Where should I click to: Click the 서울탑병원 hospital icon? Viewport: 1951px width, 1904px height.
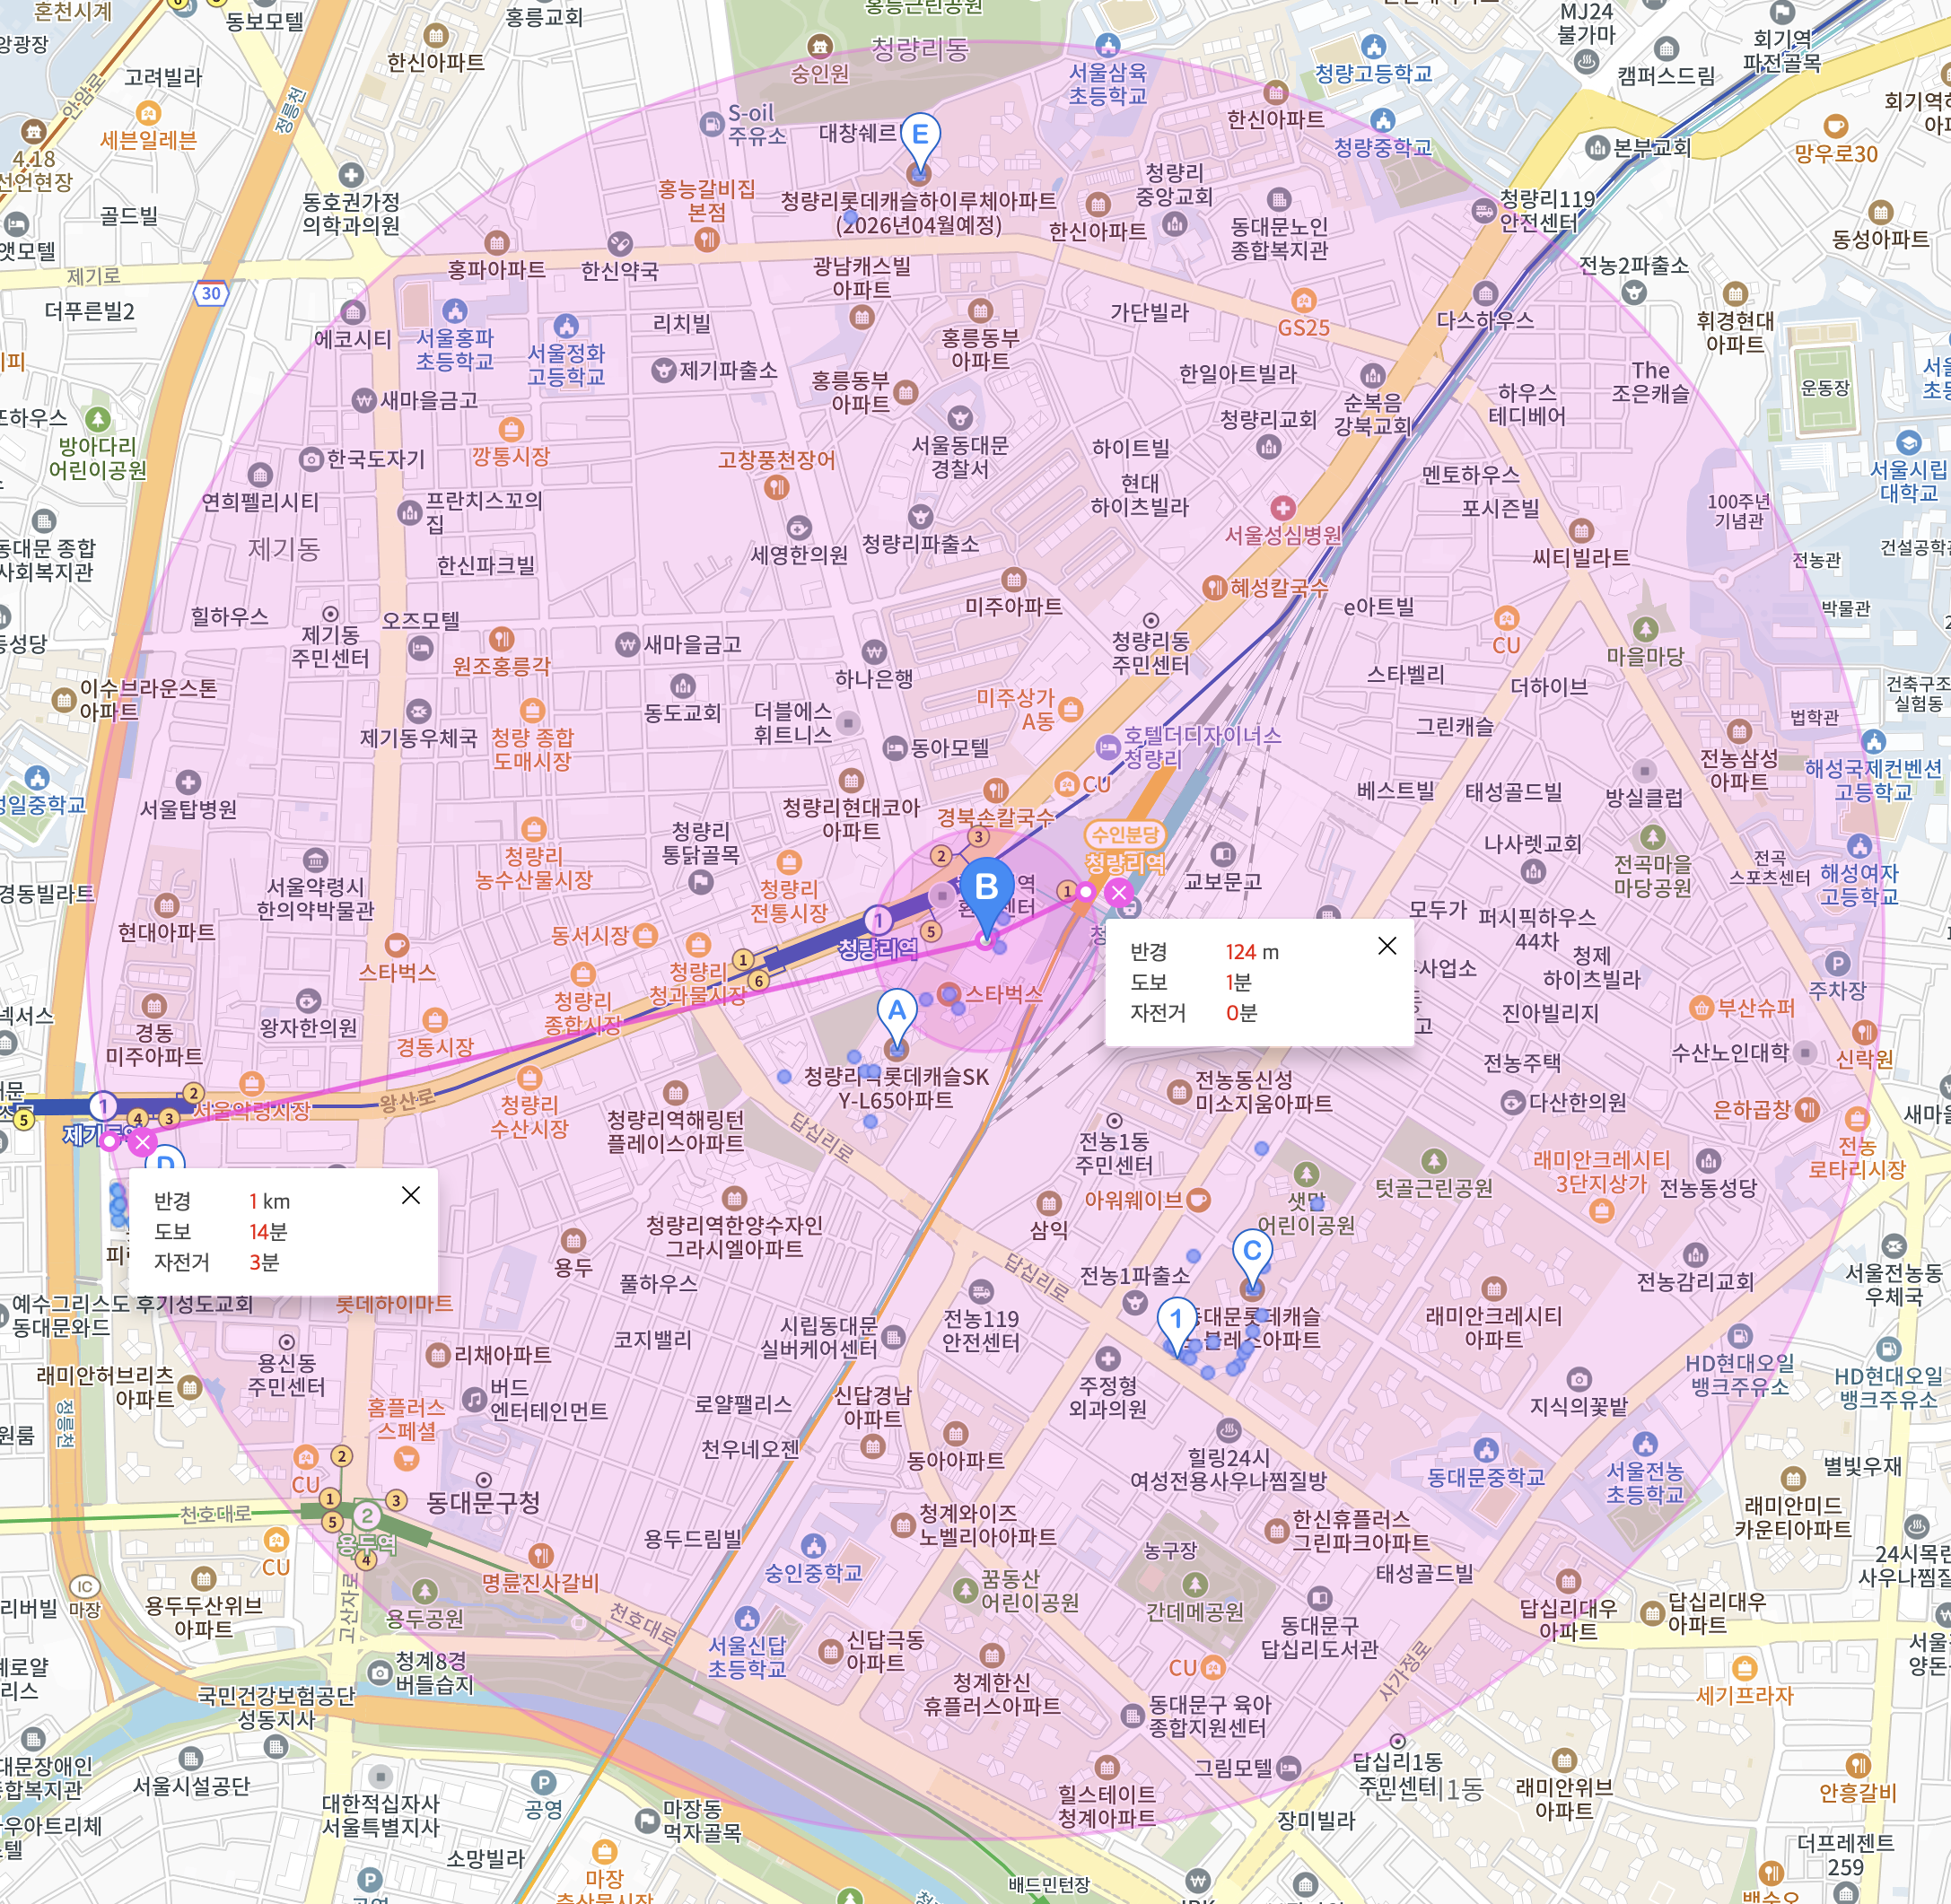click(188, 782)
